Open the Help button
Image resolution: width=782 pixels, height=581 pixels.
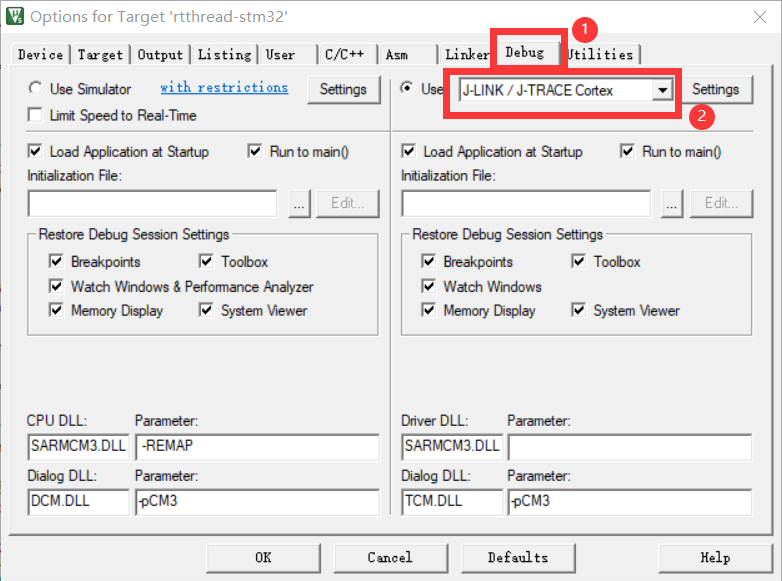716,558
